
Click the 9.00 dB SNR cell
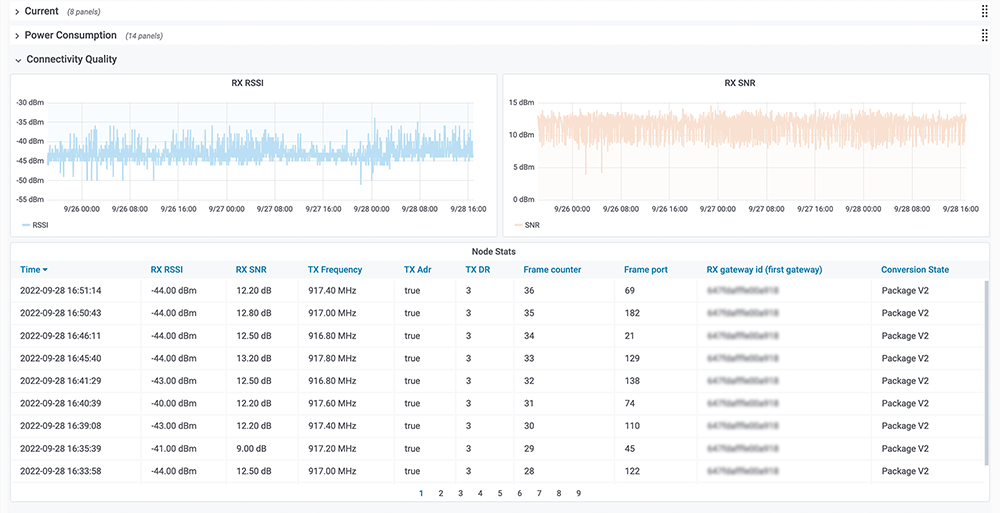pyautogui.click(x=250, y=449)
